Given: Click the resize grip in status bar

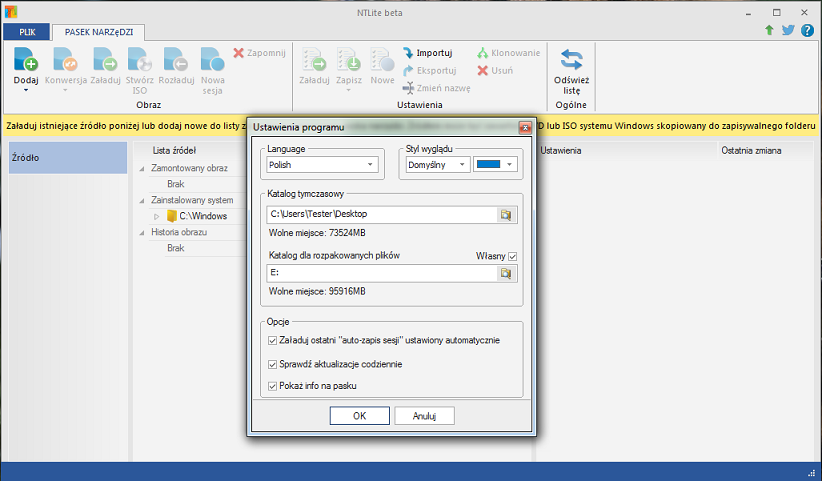Looking at the screenshot, I should click(812, 473).
